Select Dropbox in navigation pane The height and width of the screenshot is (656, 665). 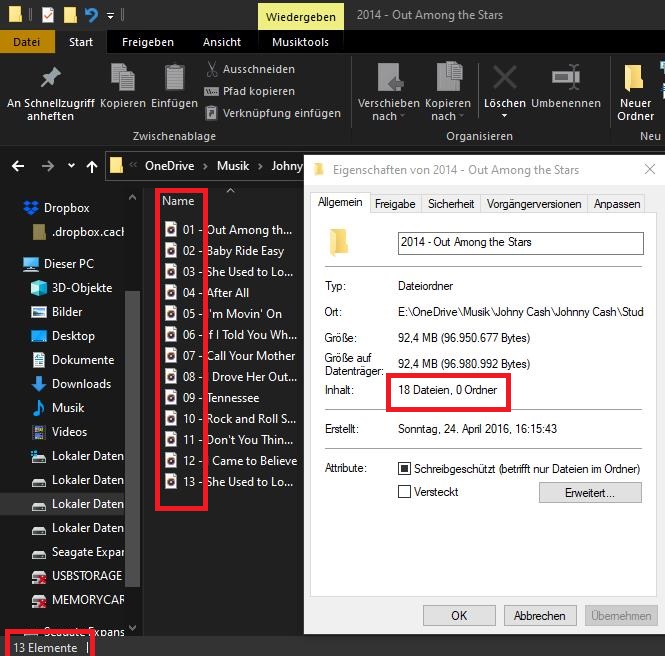pyautogui.click(x=56, y=208)
